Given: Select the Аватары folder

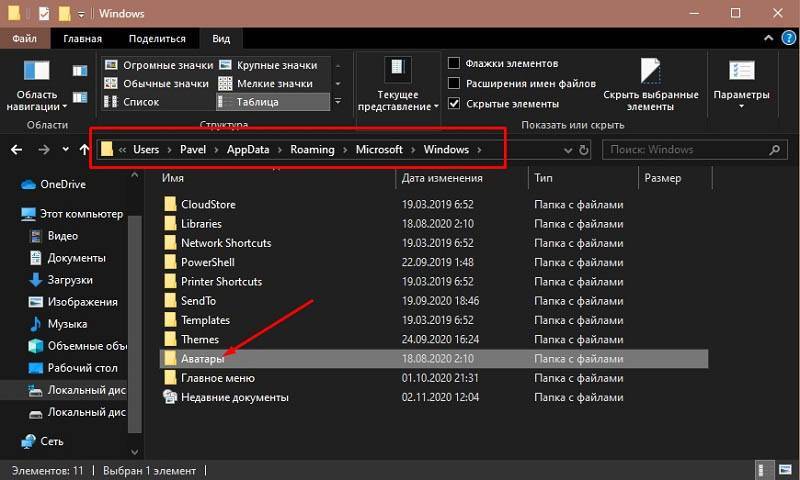Looking at the screenshot, I should pyautogui.click(x=434, y=359).
